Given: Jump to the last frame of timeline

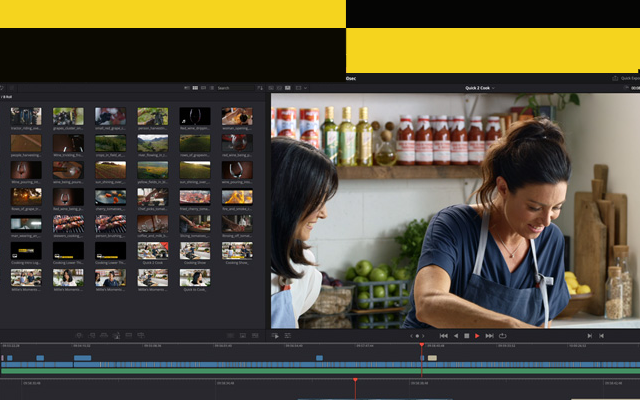Looking at the screenshot, I should [489, 336].
